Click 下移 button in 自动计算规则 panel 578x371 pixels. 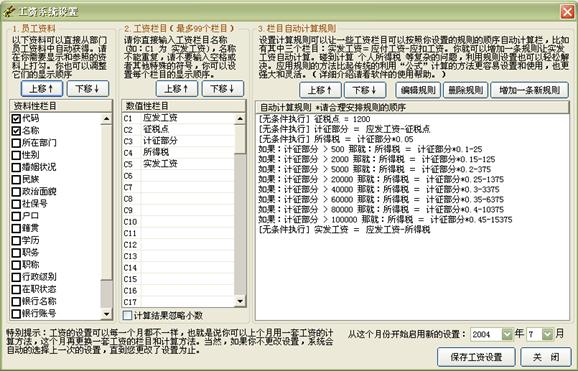(x=365, y=90)
